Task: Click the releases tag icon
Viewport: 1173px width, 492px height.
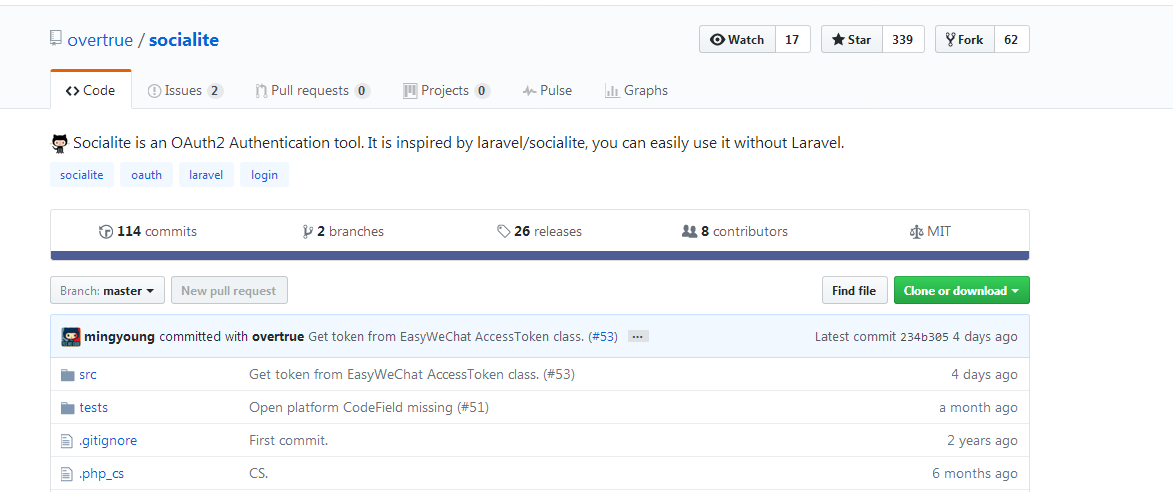Action: pos(503,232)
